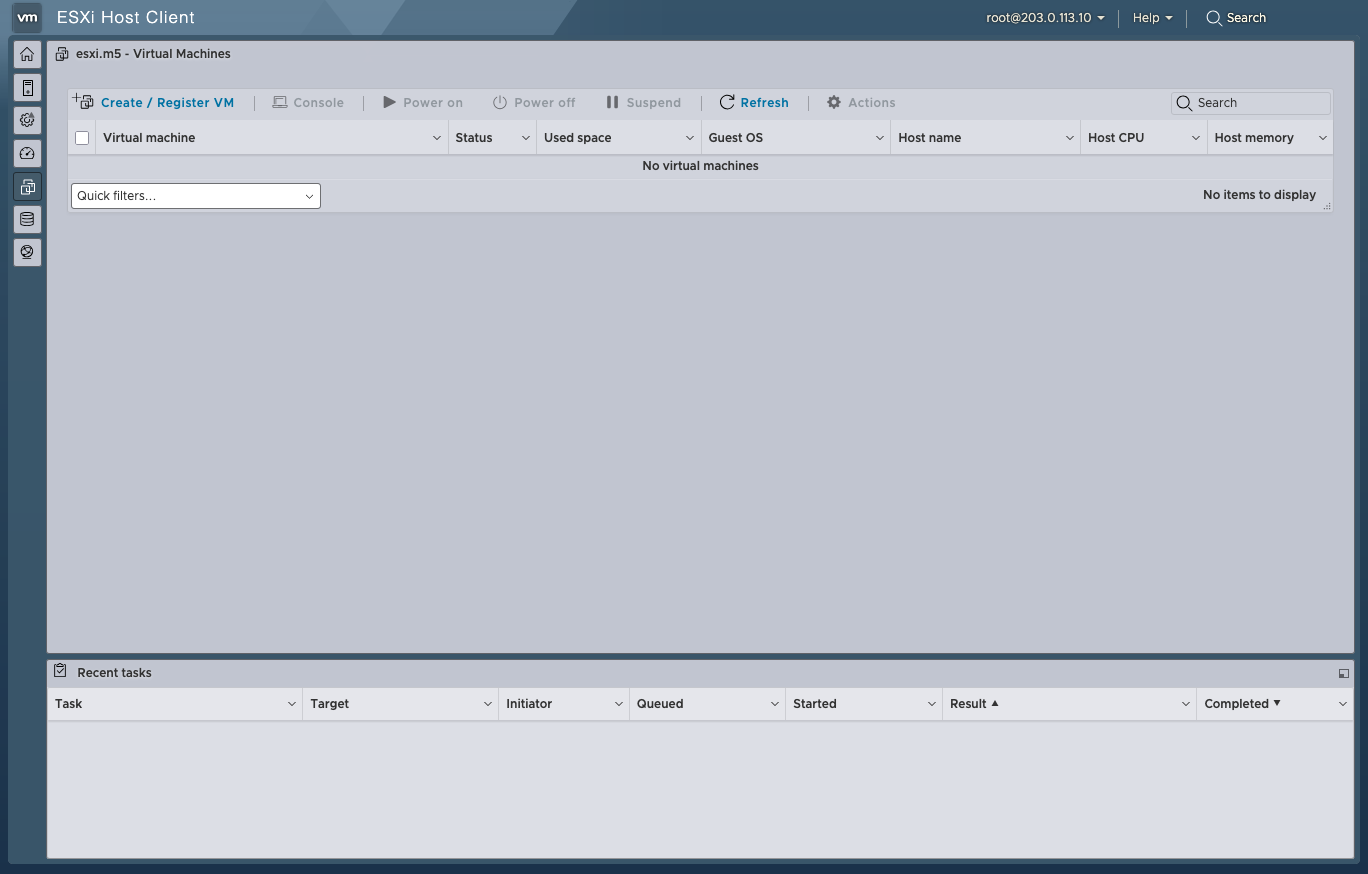Viewport: 1368px width, 874px height.
Task: Open the Started column dropdown in Recent tasks
Action: point(932,704)
